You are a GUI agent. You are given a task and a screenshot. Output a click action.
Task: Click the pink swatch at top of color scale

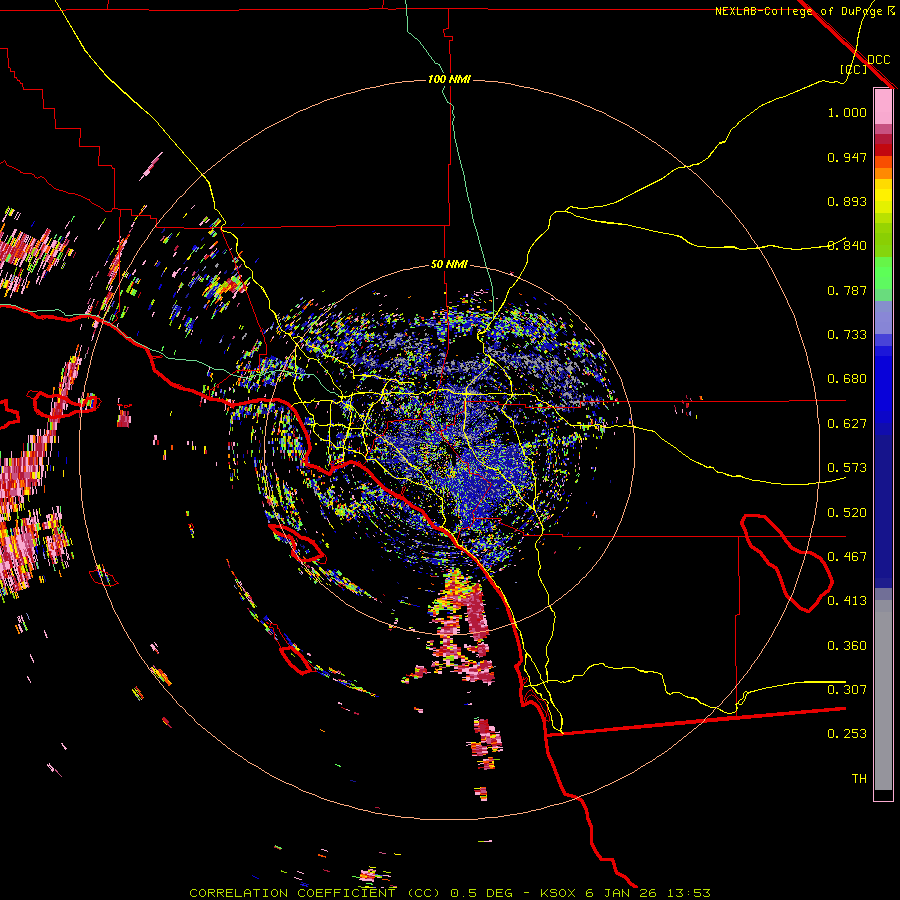tap(883, 107)
